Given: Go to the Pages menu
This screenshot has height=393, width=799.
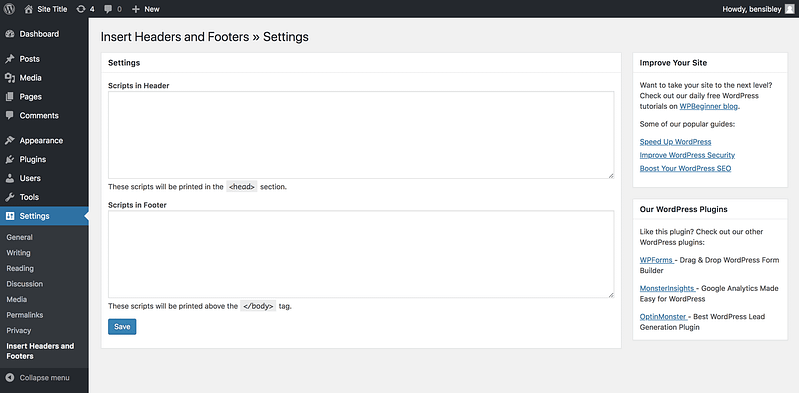Looking at the screenshot, I should [31, 97].
